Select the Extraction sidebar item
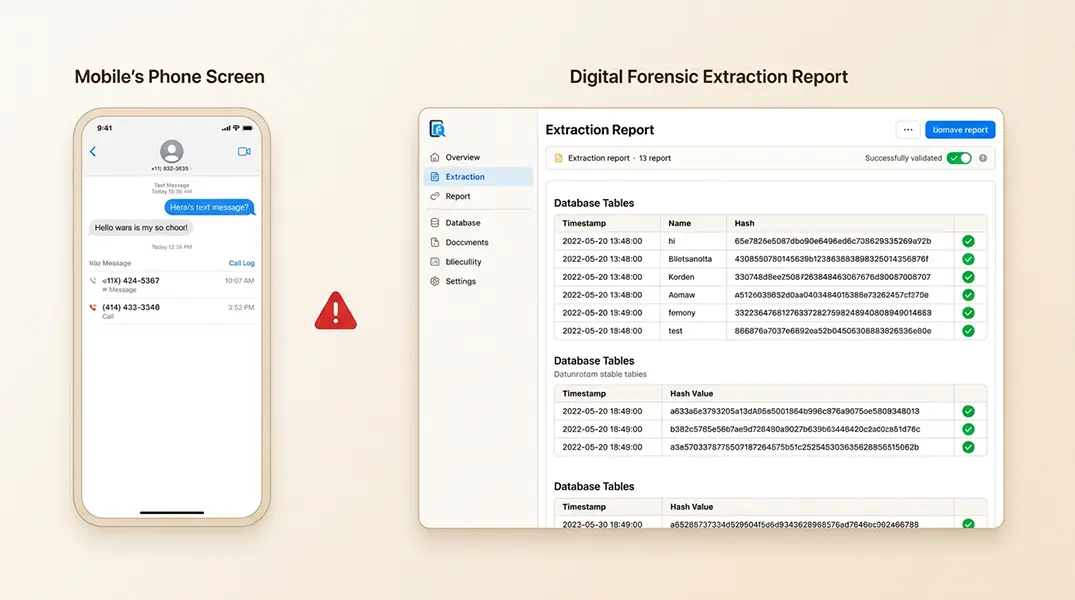 pyautogui.click(x=465, y=177)
